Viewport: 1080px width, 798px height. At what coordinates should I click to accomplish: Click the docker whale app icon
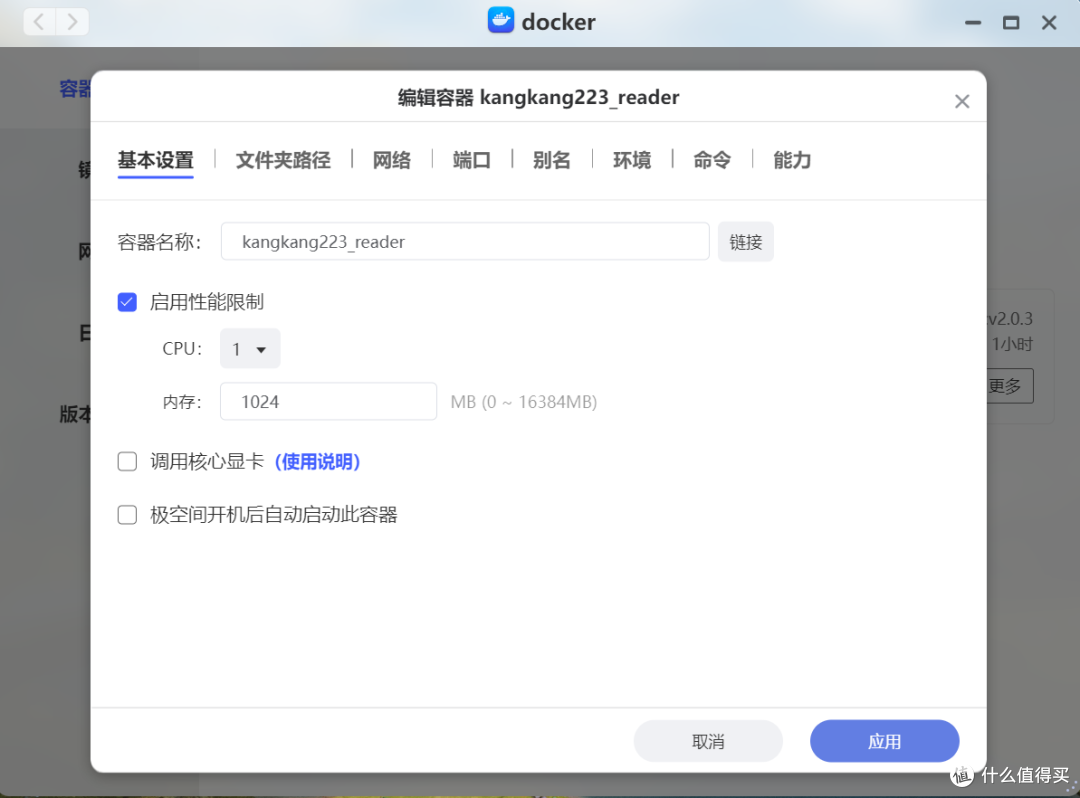point(501,21)
